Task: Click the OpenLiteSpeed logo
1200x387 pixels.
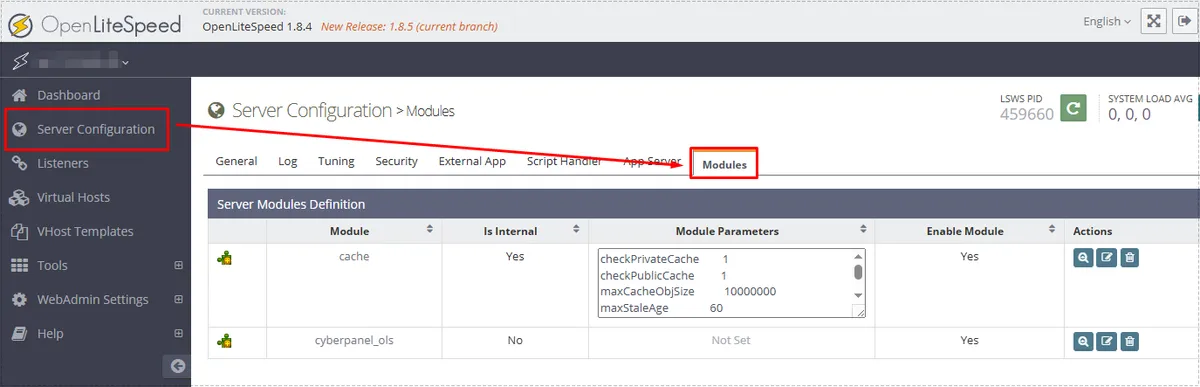Action: tap(95, 24)
